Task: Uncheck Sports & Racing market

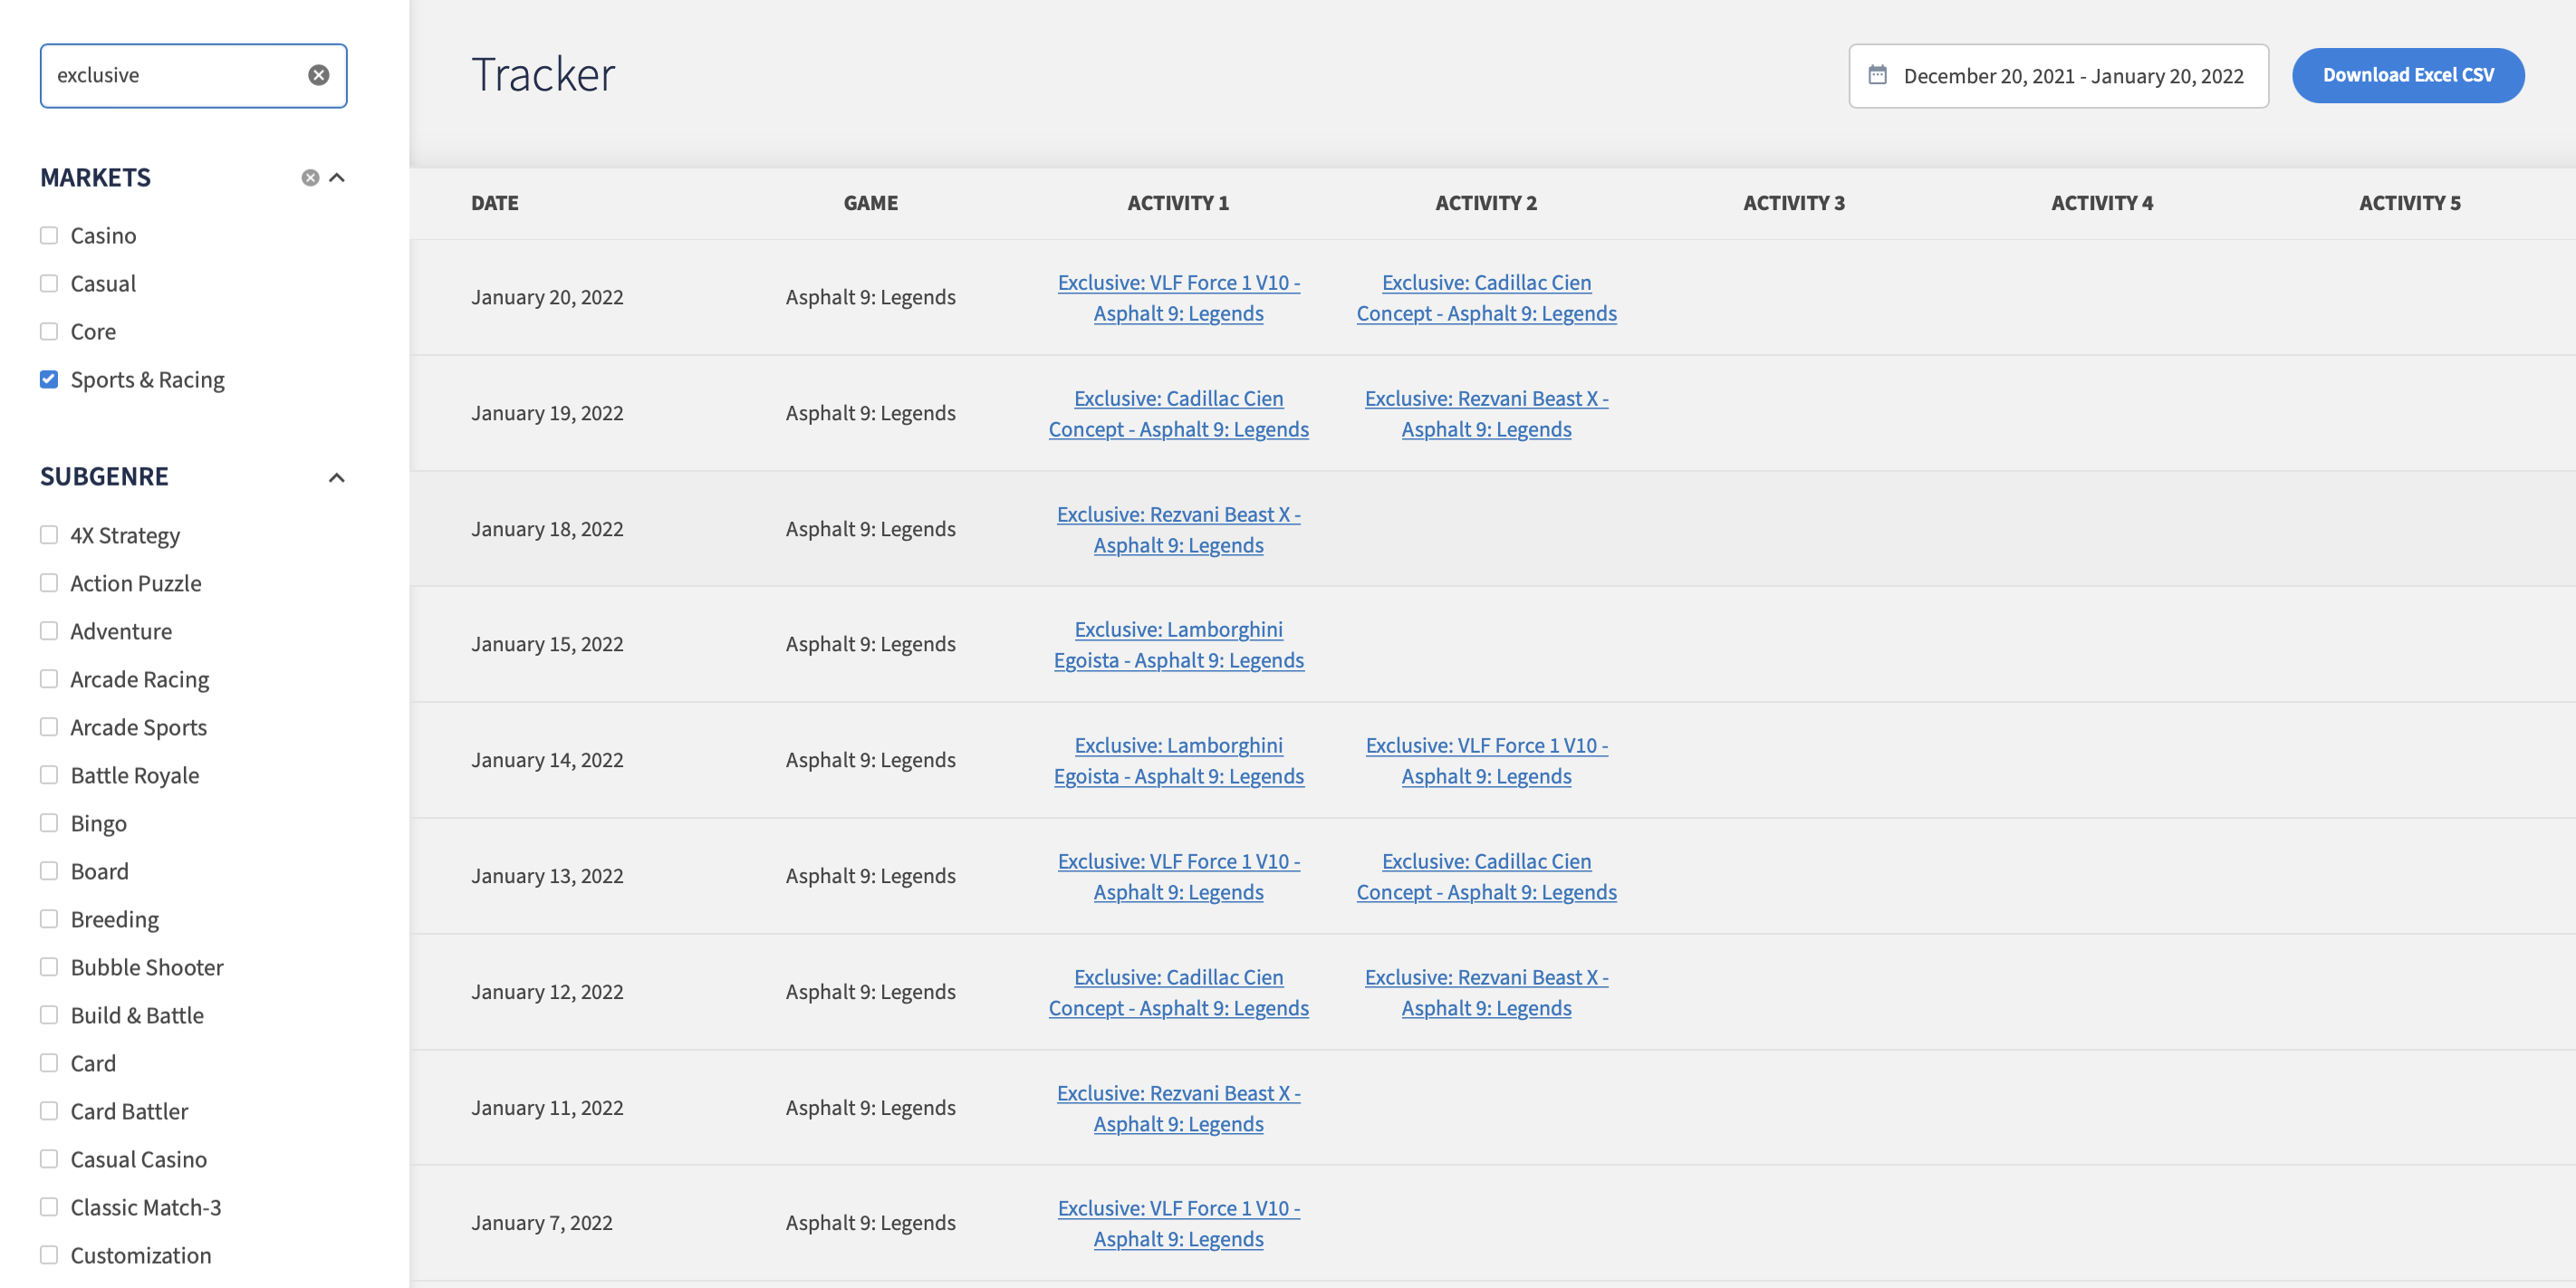Action: pos(49,379)
